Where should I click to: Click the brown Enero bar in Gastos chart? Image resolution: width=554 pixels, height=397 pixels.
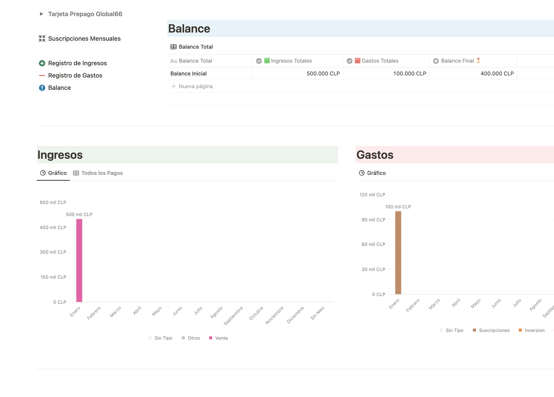[x=398, y=253]
